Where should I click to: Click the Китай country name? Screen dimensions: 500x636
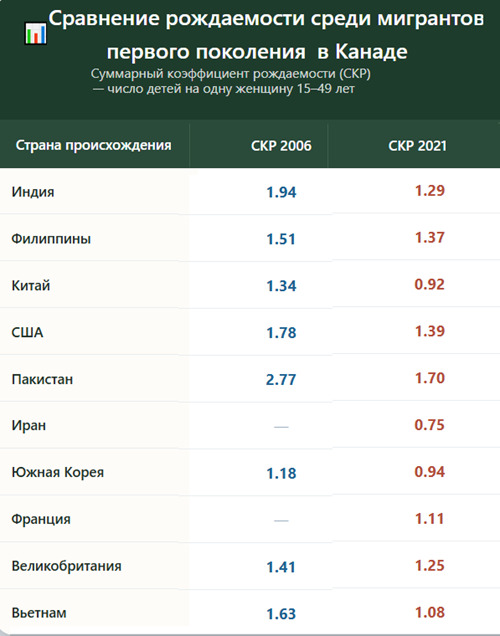[x=31, y=286]
